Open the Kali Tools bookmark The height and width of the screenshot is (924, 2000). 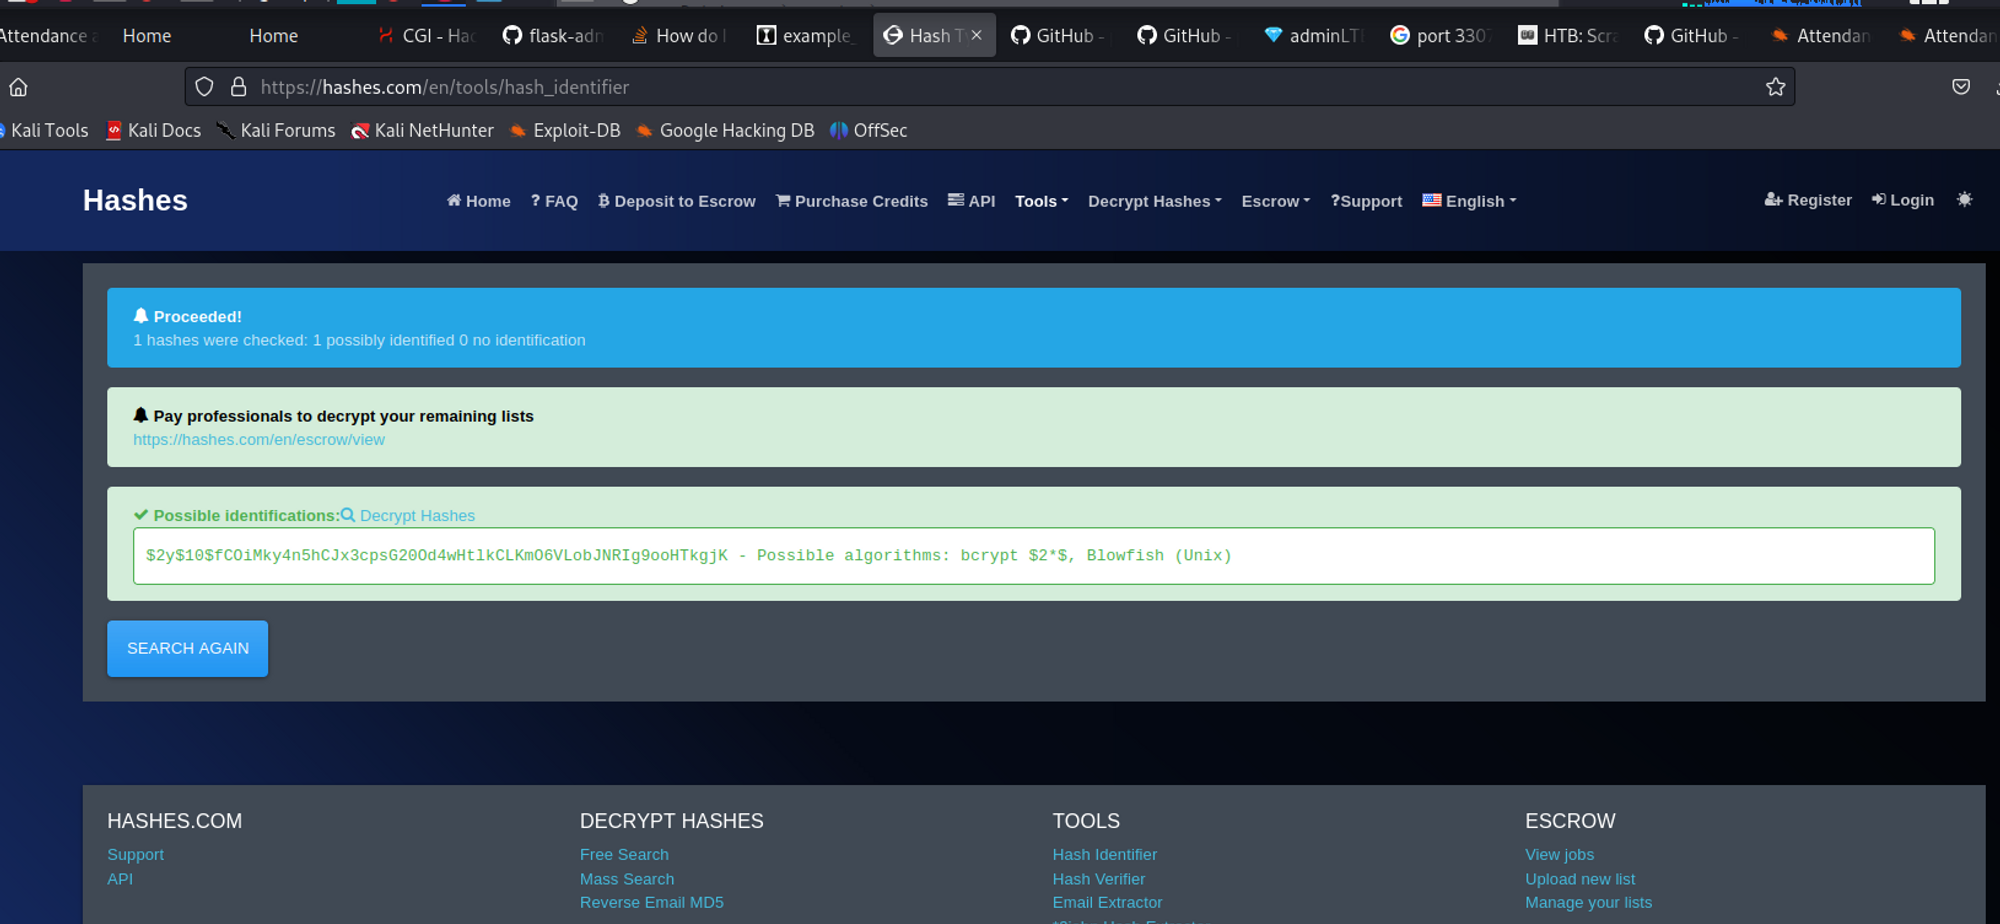[44, 131]
